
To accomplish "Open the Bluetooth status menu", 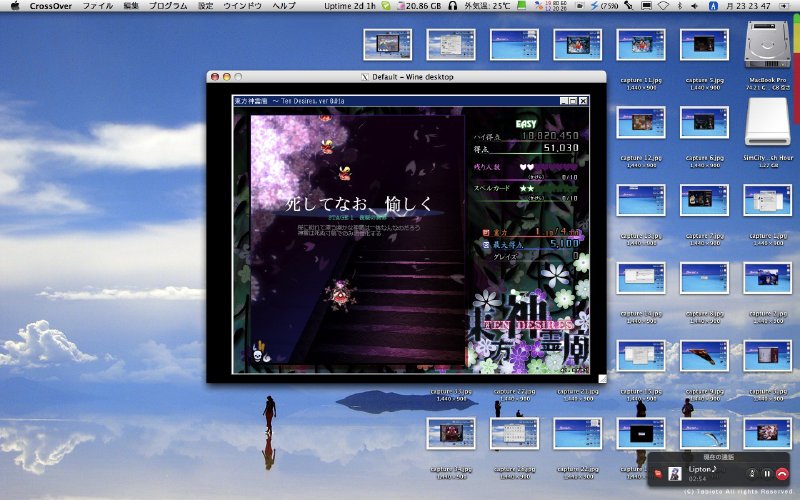I will [679, 6].
